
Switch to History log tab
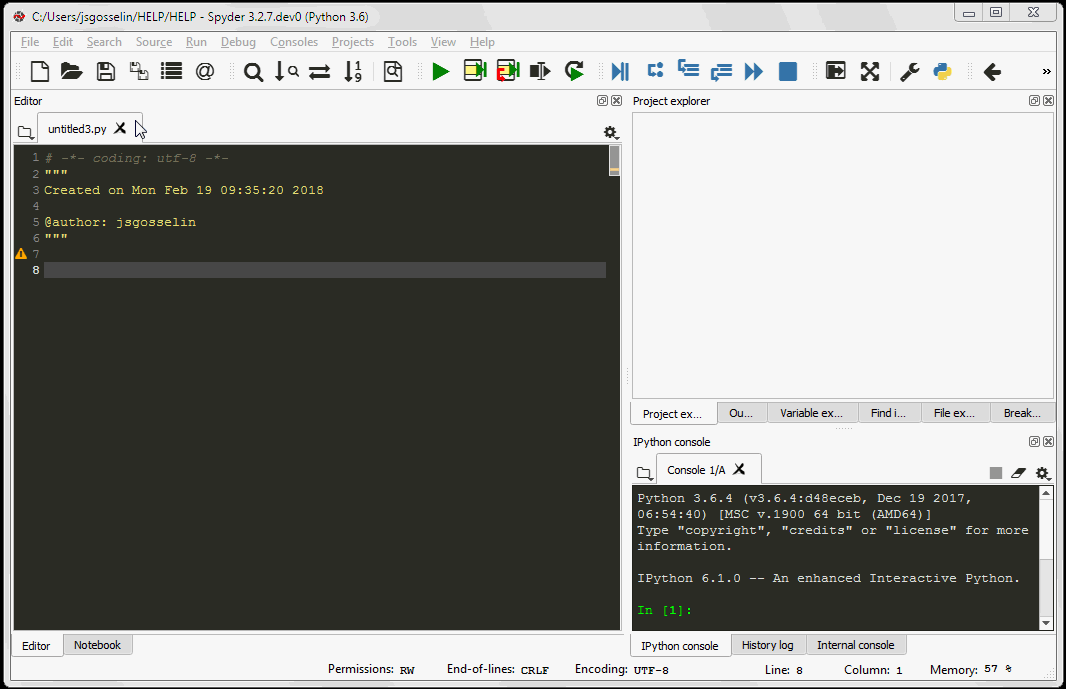(x=768, y=645)
